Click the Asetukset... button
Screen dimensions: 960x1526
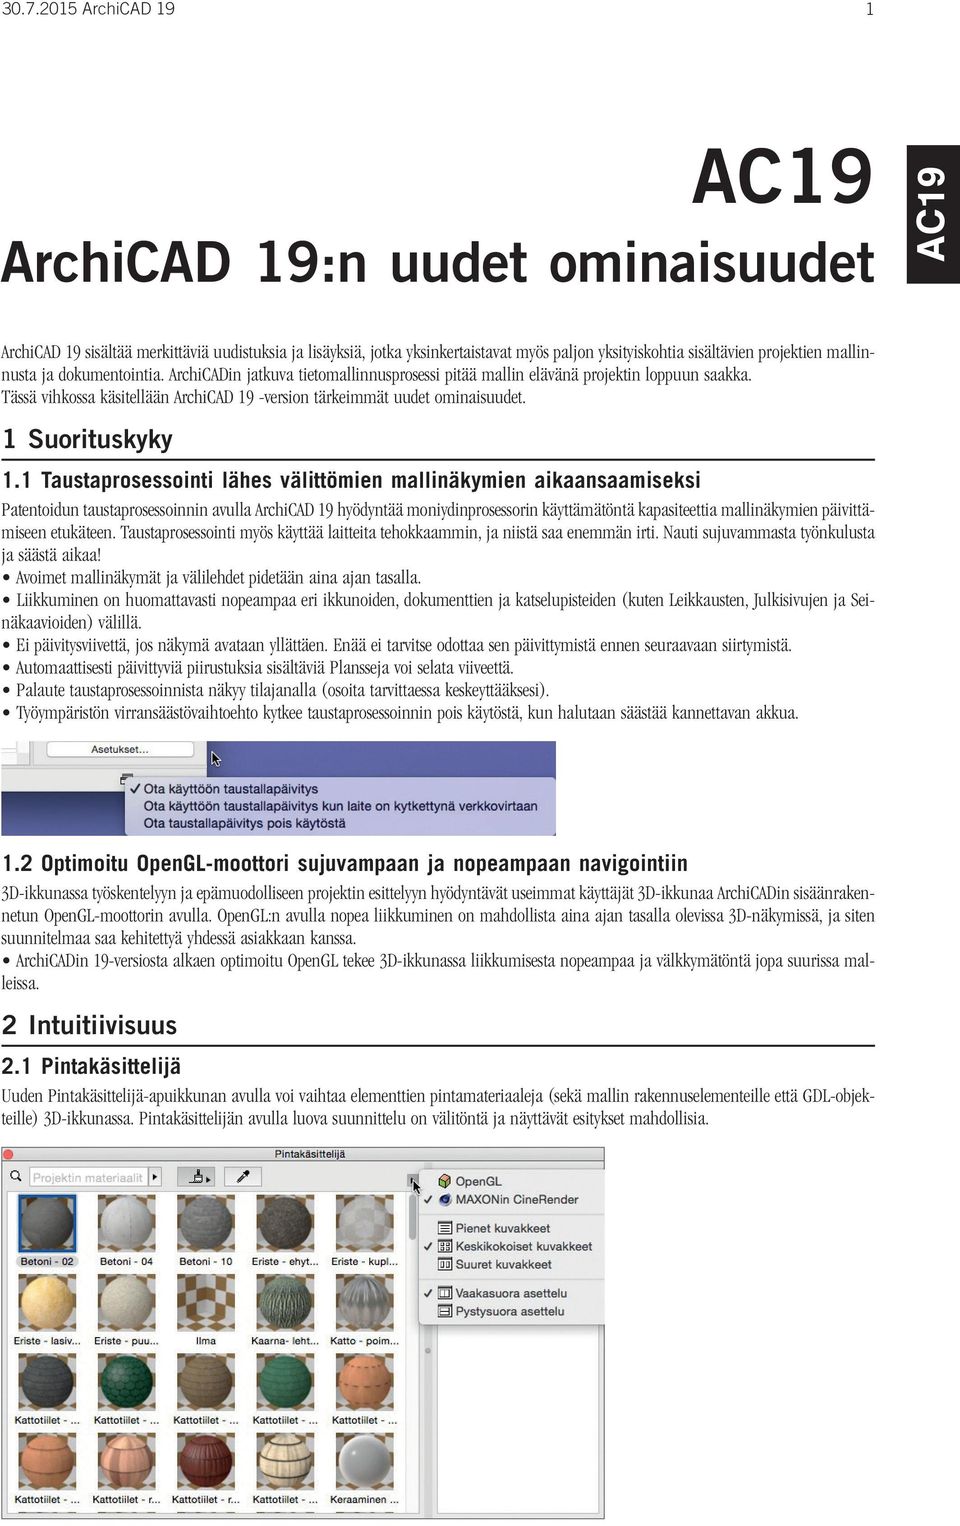[120, 749]
